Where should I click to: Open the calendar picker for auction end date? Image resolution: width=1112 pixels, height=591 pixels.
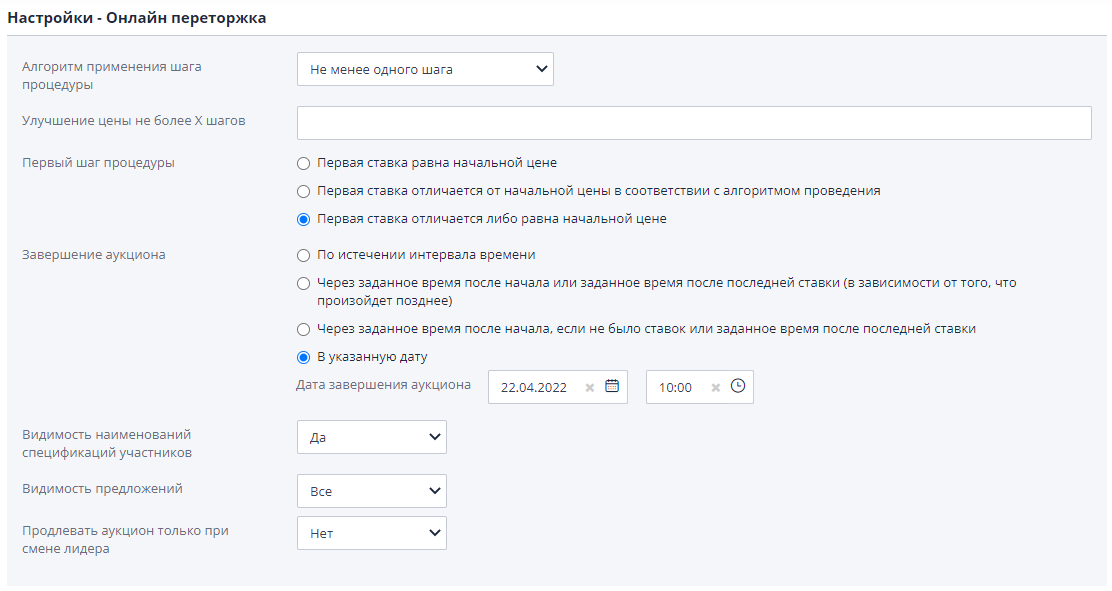611,387
